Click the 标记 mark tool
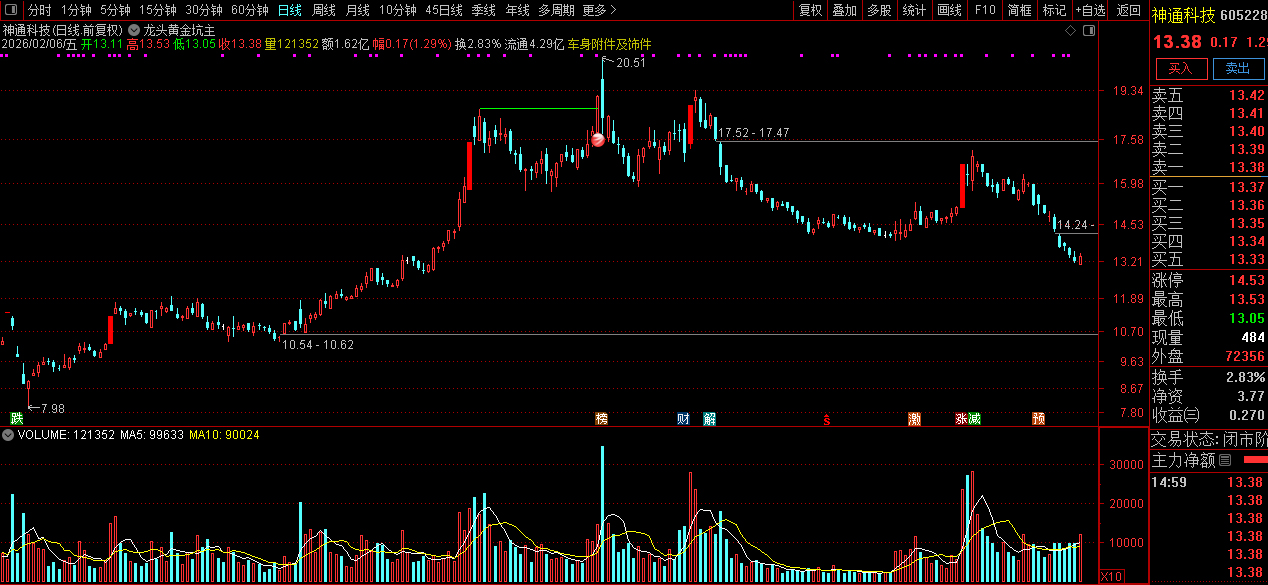This screenshot has height=585, width=1268. coord(1054,10)
